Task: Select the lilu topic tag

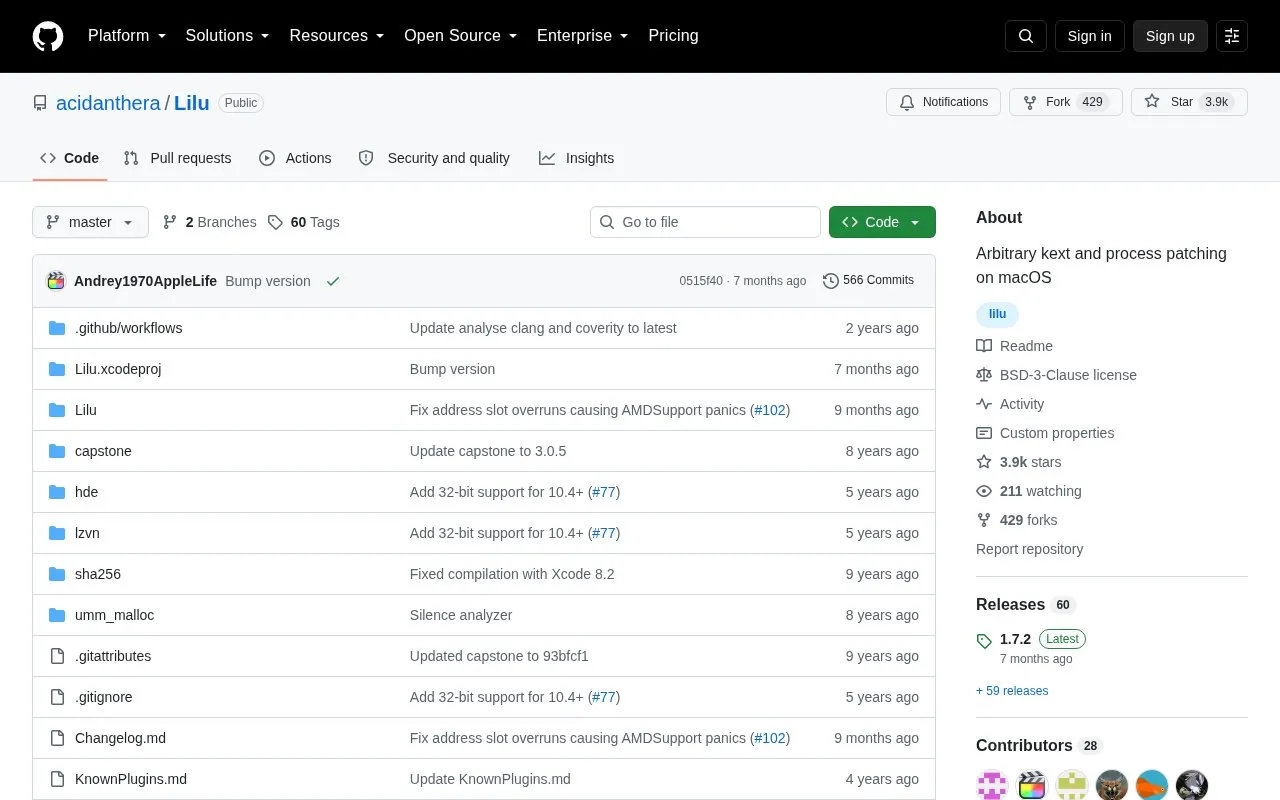Action: click(x=997, y=314)
